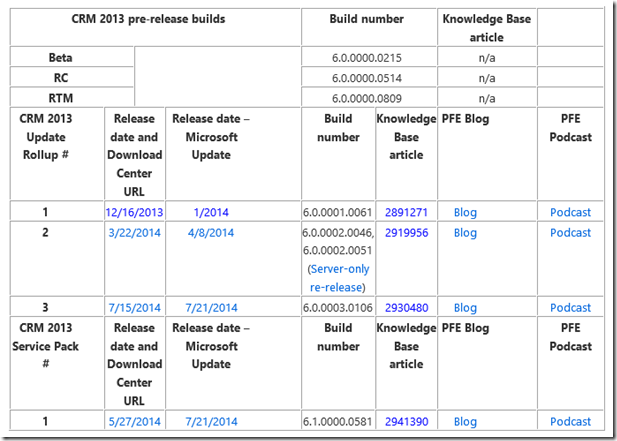Screen dimensions: 617x441
Task: Open the 12/16/2013 download link
Action: (x=134, y=212)
